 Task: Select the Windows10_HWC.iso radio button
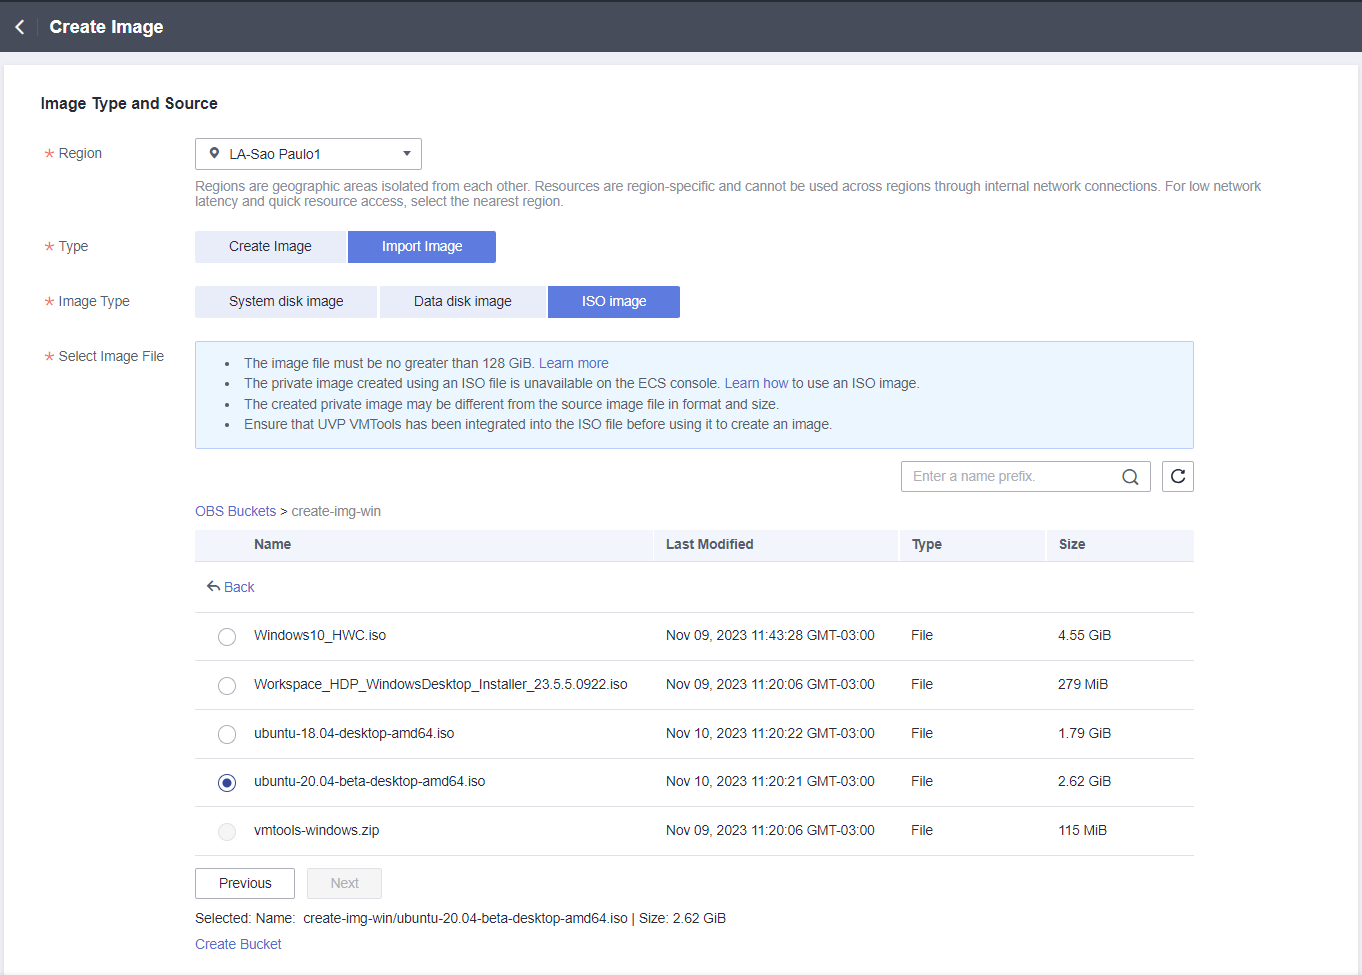tap(227, 637)
